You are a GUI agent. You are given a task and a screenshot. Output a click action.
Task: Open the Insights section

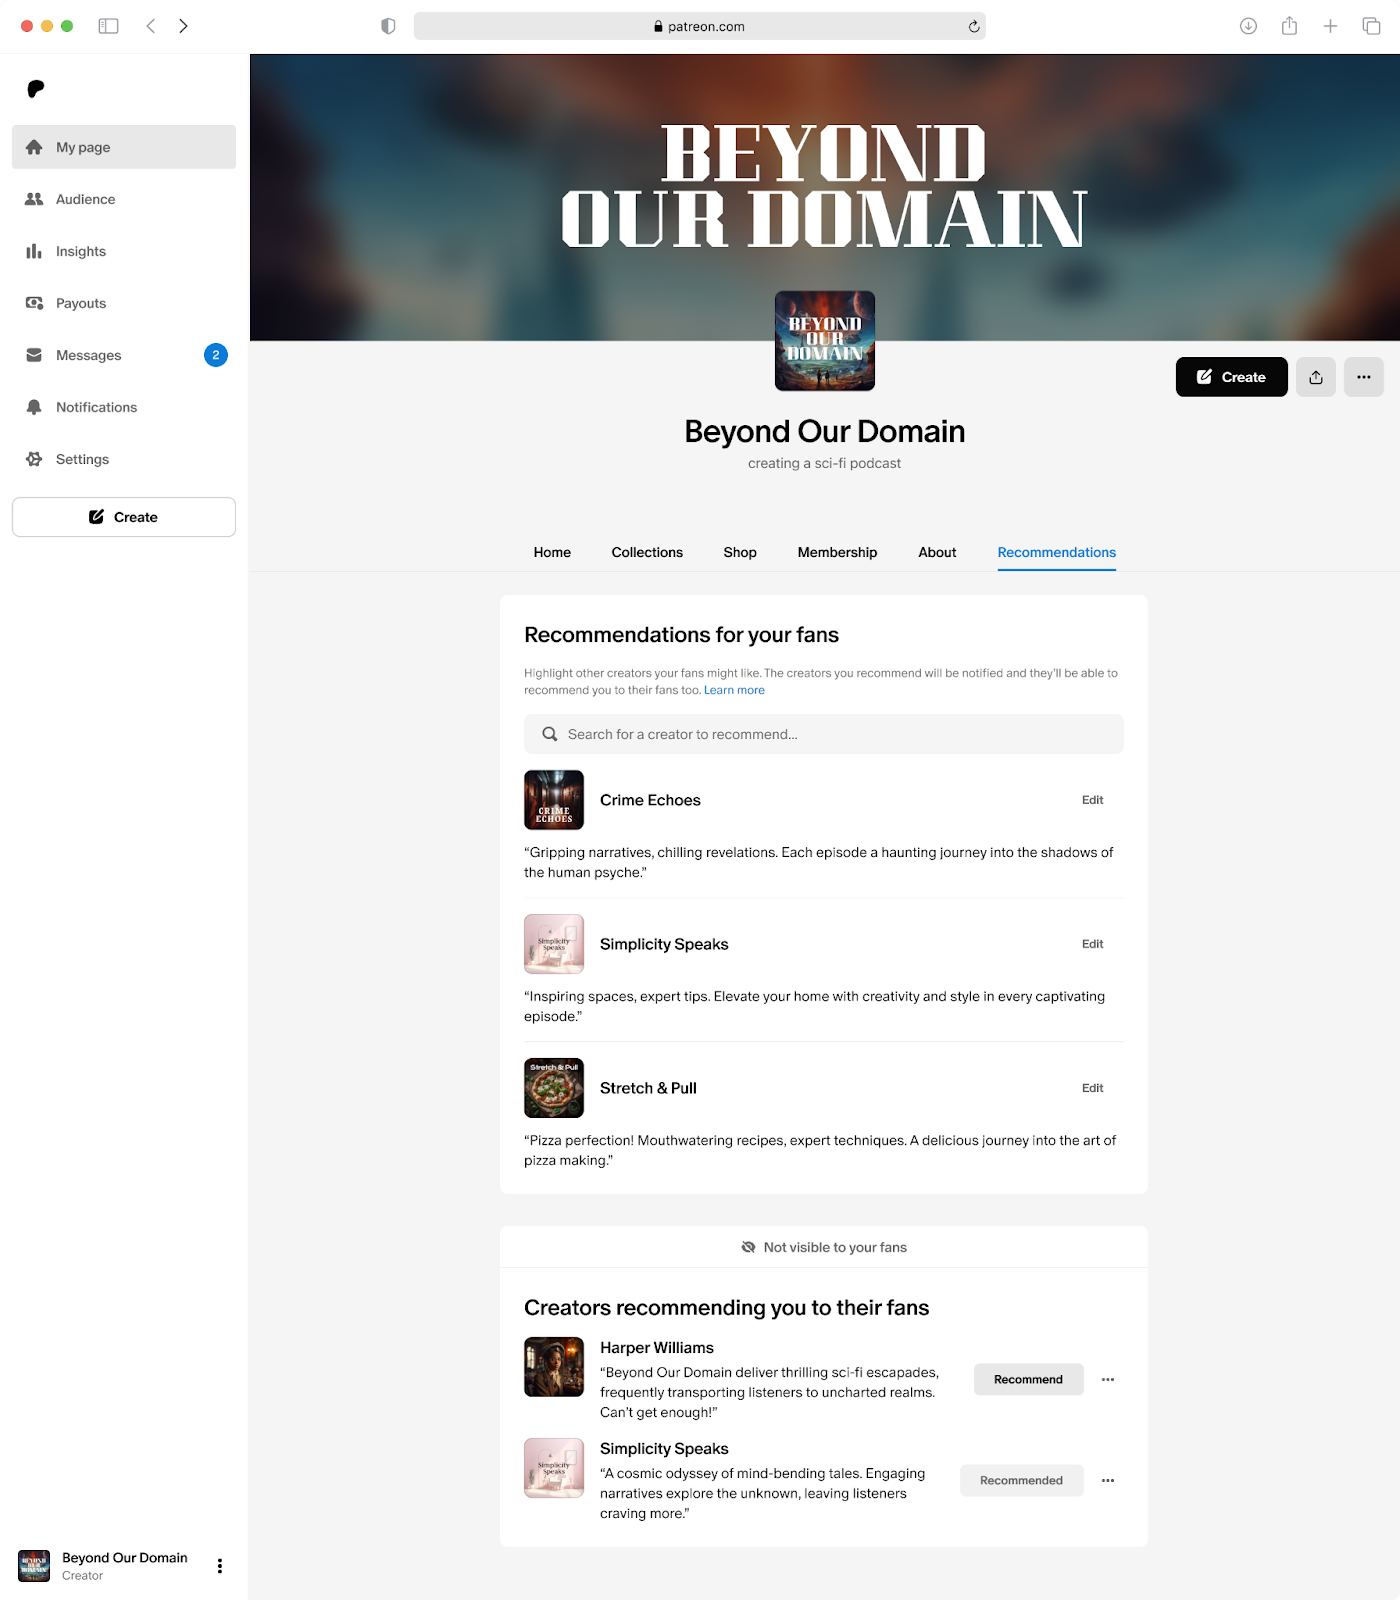pyautogui.click(x=80, y=251)
